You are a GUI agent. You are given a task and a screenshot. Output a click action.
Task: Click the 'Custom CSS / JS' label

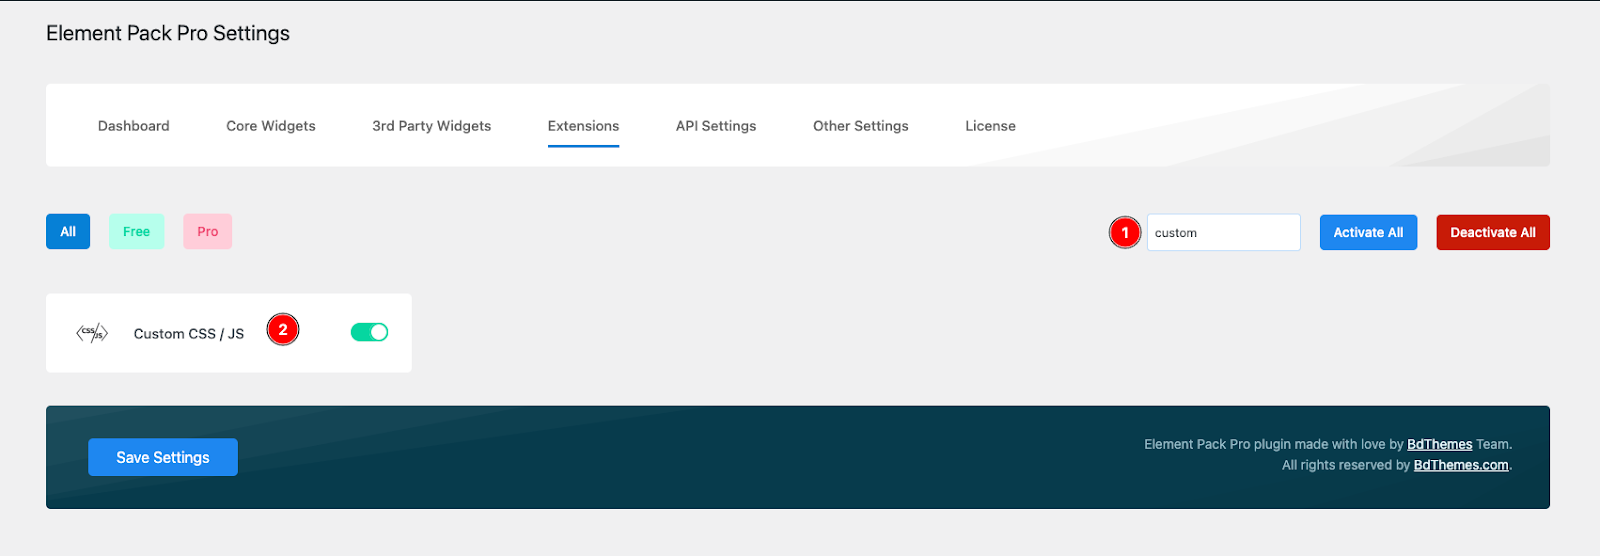(189, 334)
